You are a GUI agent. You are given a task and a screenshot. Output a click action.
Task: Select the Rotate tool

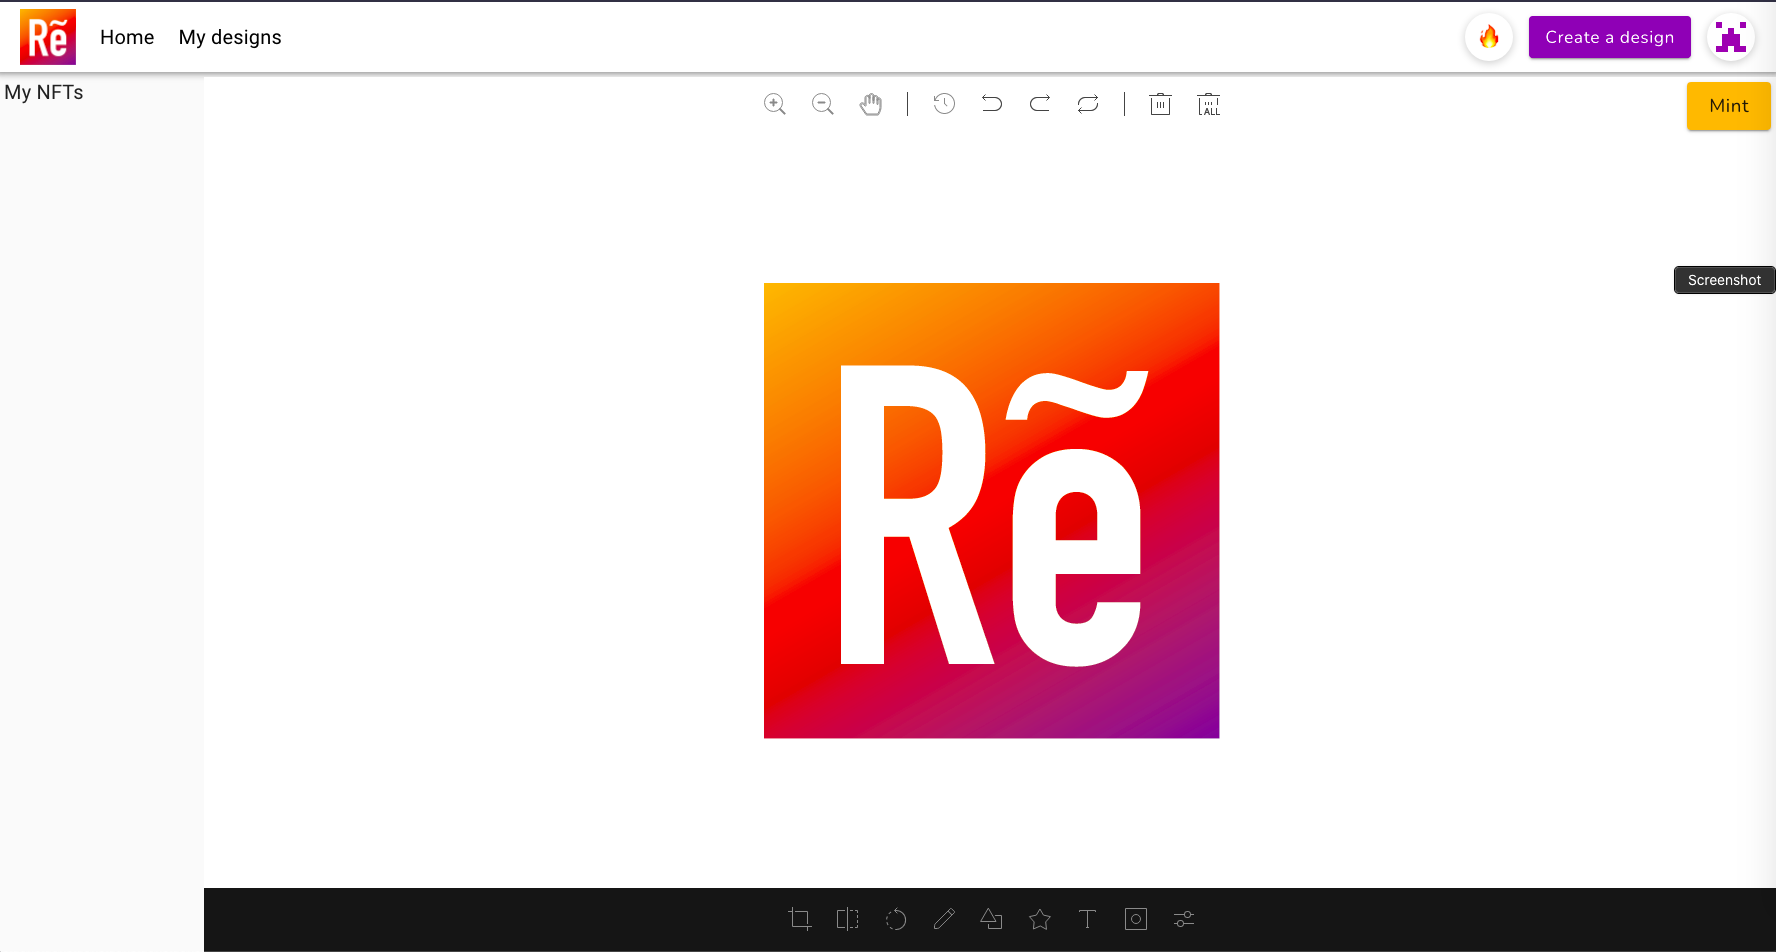coord(896,919)
